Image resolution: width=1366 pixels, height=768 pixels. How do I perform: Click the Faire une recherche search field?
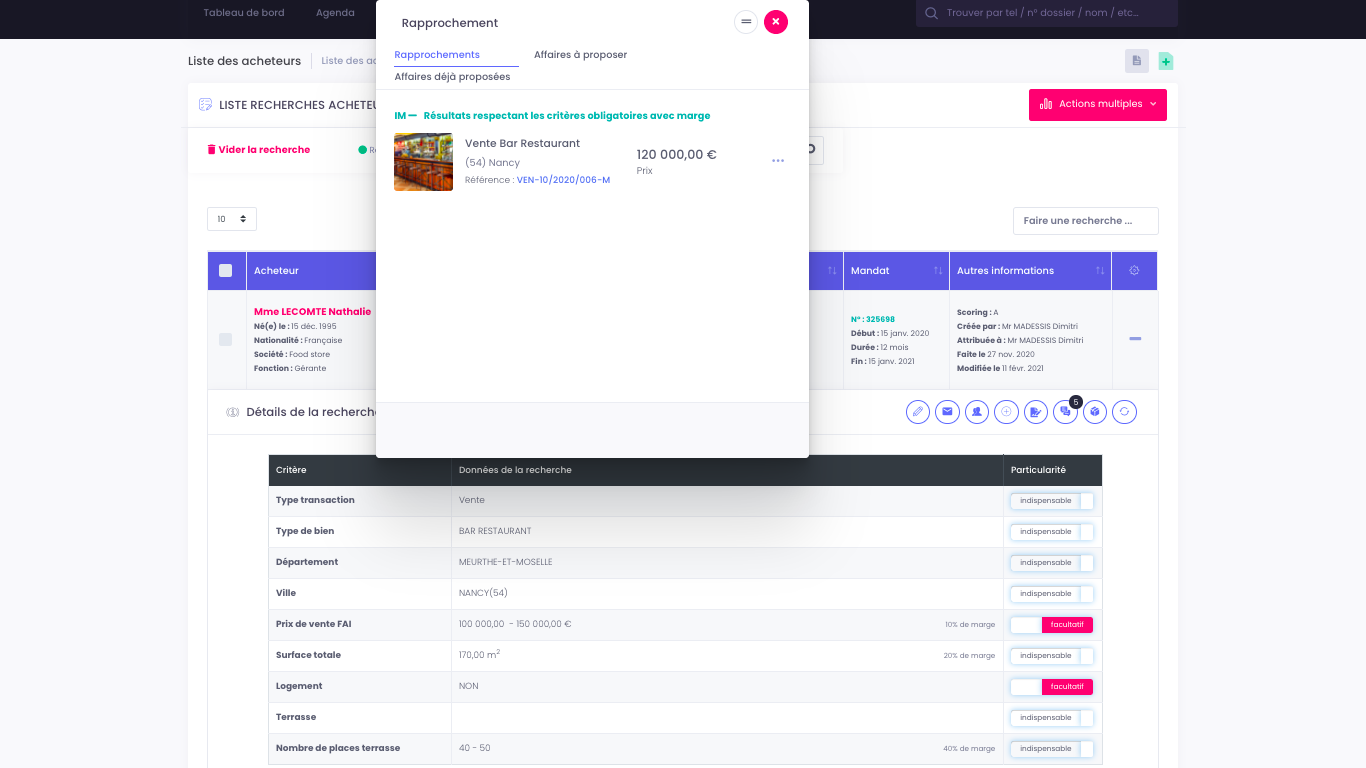pyautogui.click(x=1085, y=221)
